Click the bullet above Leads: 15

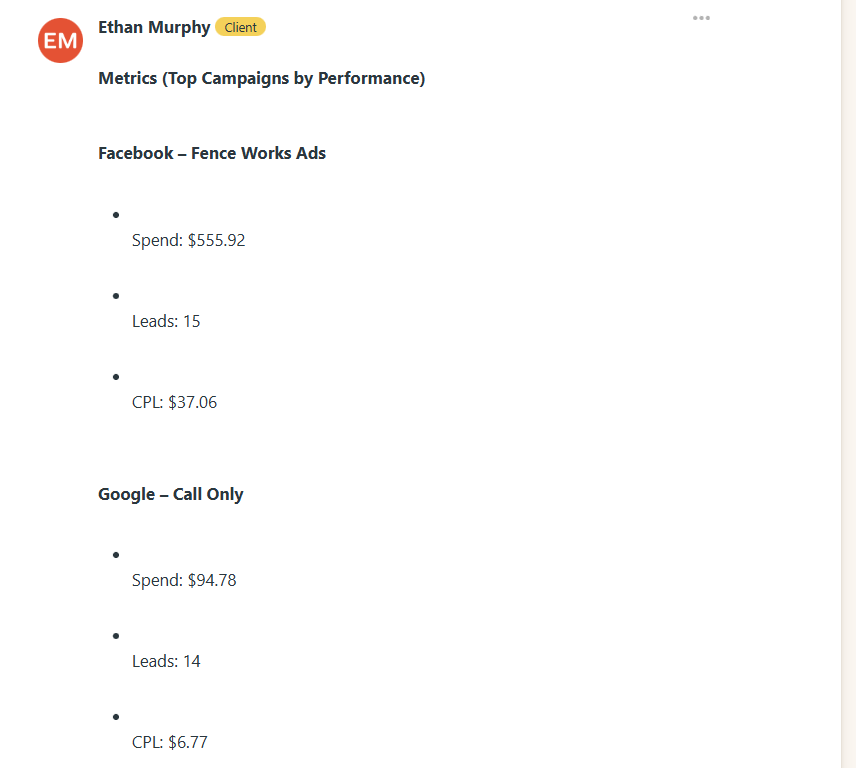(117, 295)
